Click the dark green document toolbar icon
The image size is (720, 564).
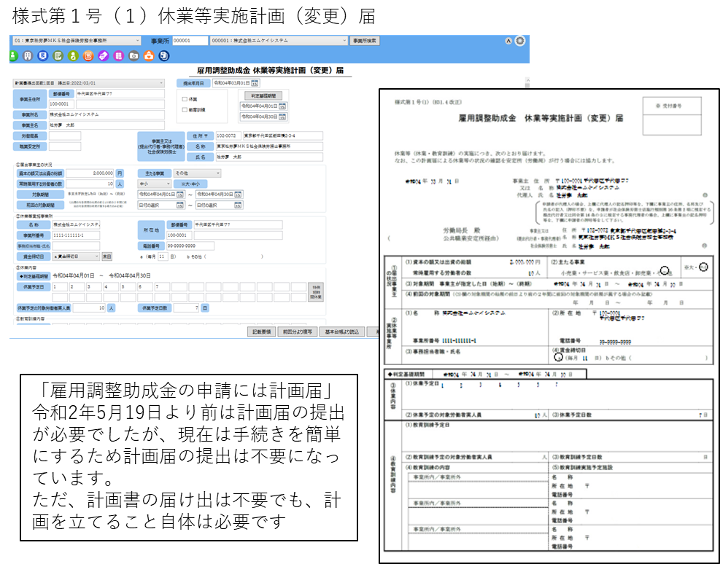click(58, 56)
